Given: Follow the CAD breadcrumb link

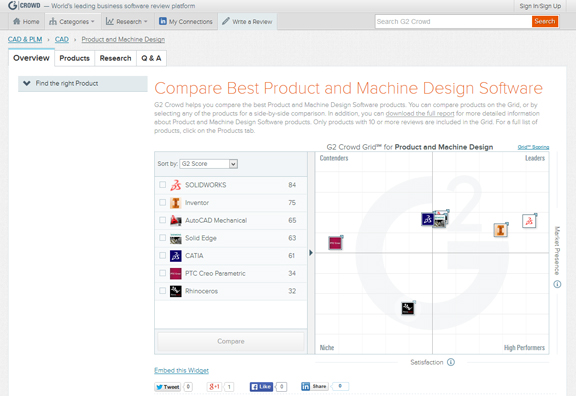Looking at the screenshot, I should click(62, 39).
